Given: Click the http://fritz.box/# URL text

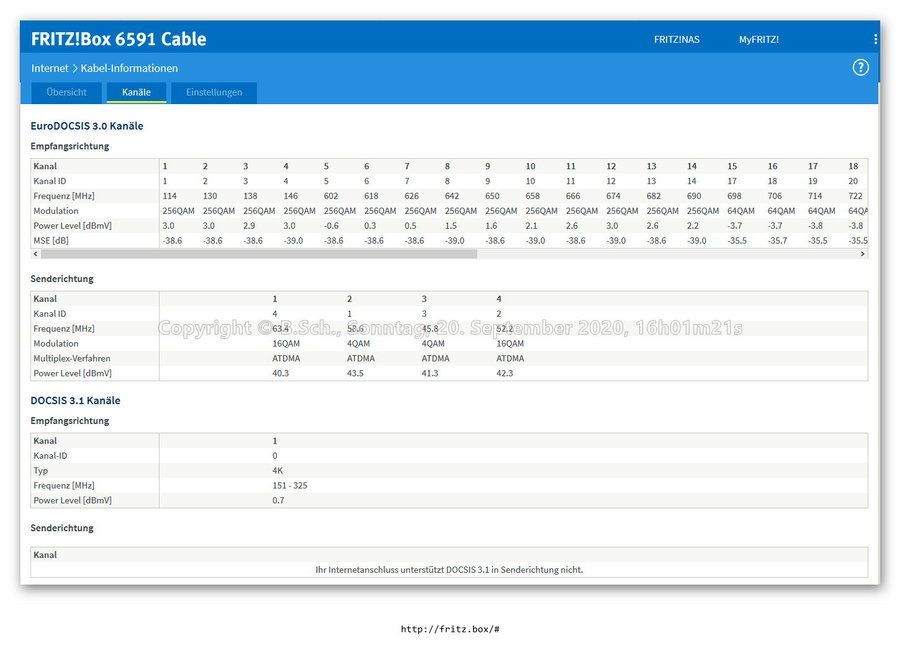Looking at the screenshot, I should click(x=450, y=629).
